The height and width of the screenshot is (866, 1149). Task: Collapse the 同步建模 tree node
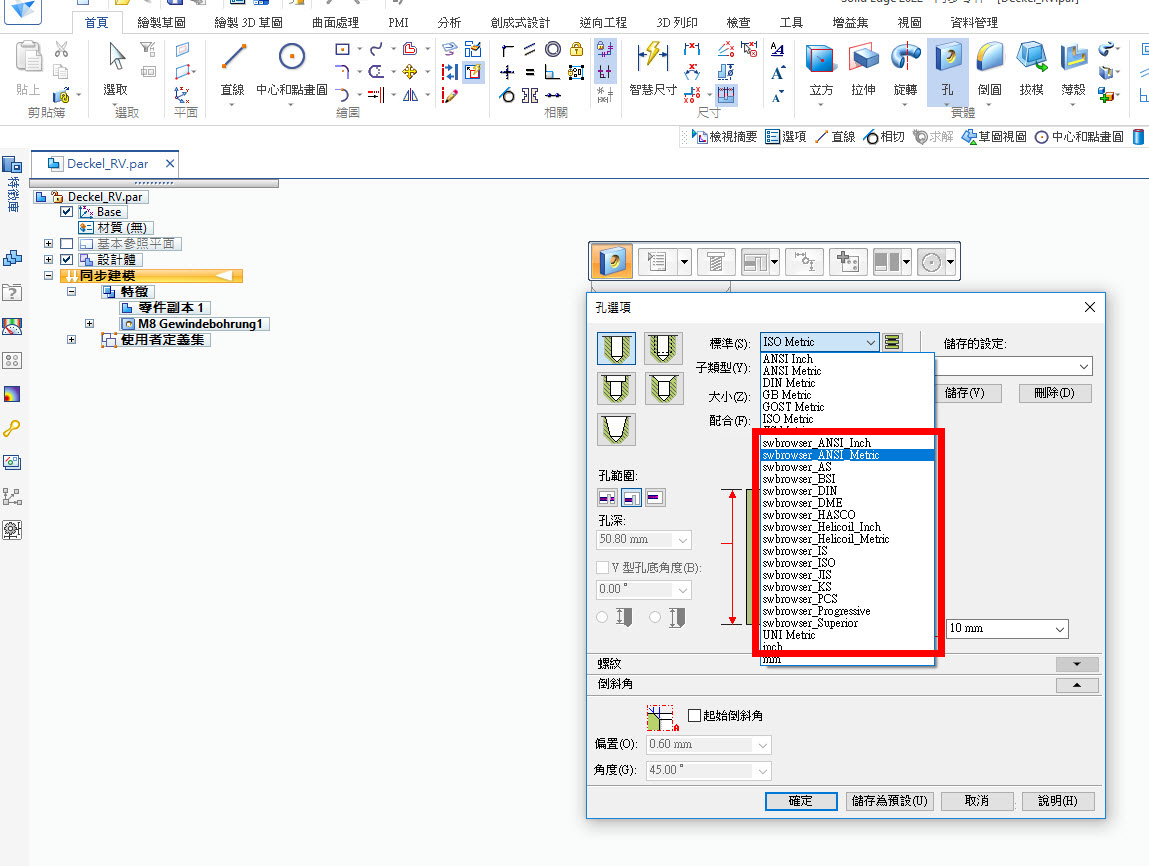coord(48,276)
